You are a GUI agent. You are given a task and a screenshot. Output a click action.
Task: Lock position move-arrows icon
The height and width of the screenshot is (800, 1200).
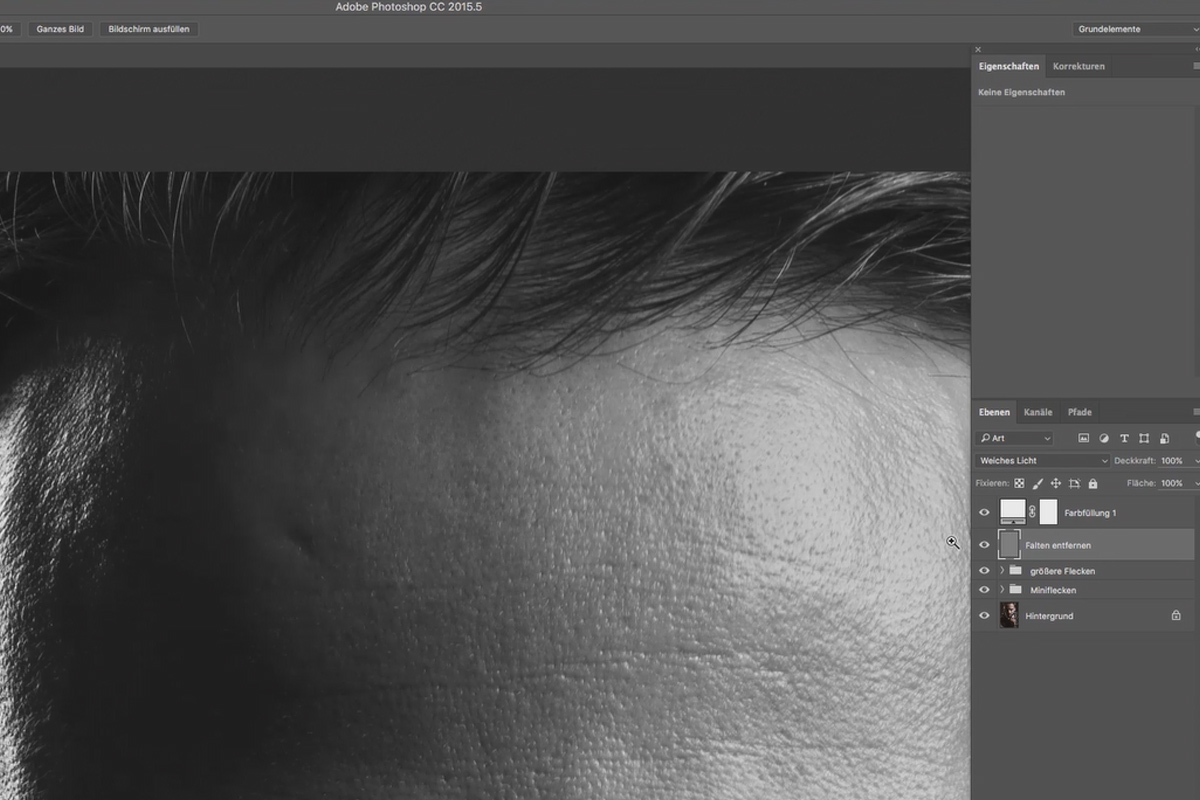pyautogui.click(x=1056, y=483)
